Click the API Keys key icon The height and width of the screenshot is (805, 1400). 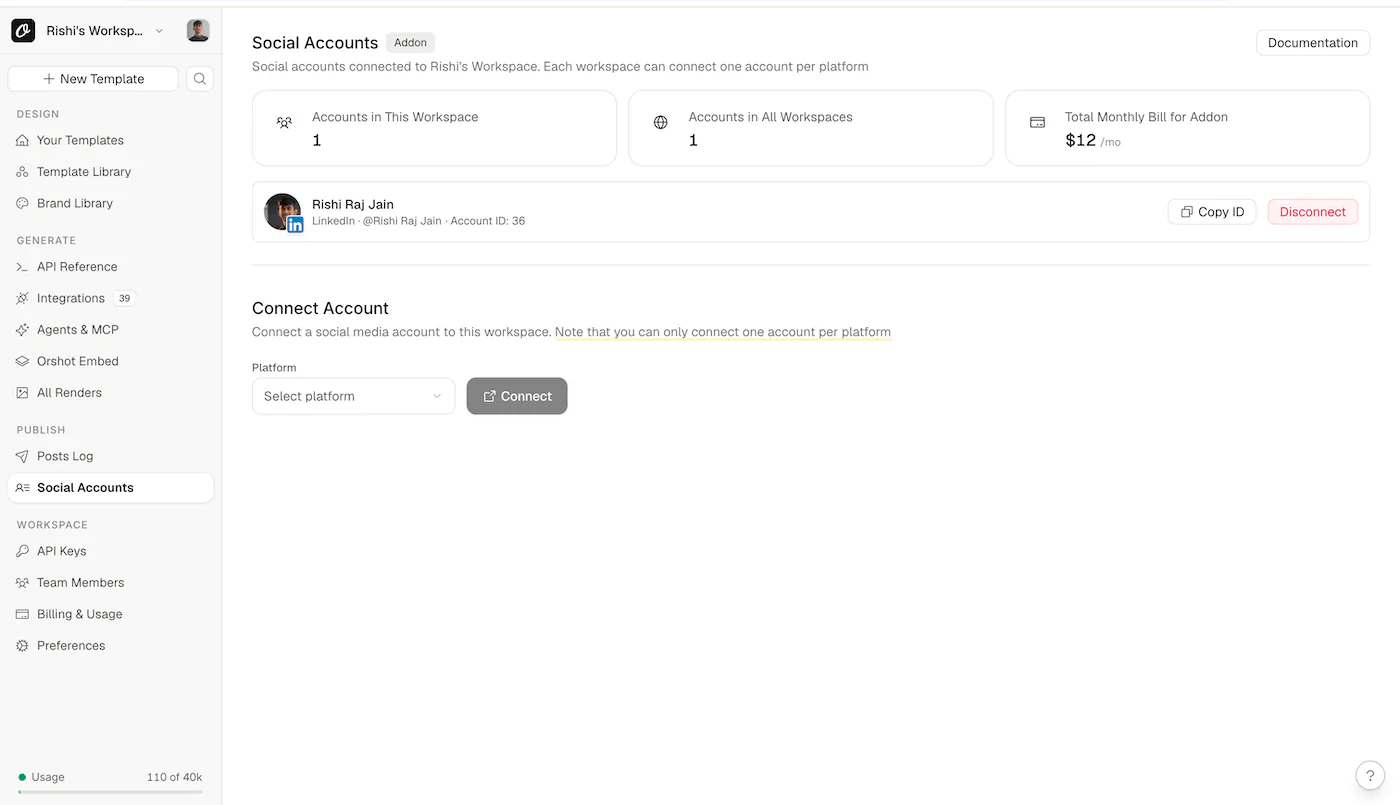click(x=22, y=551)
